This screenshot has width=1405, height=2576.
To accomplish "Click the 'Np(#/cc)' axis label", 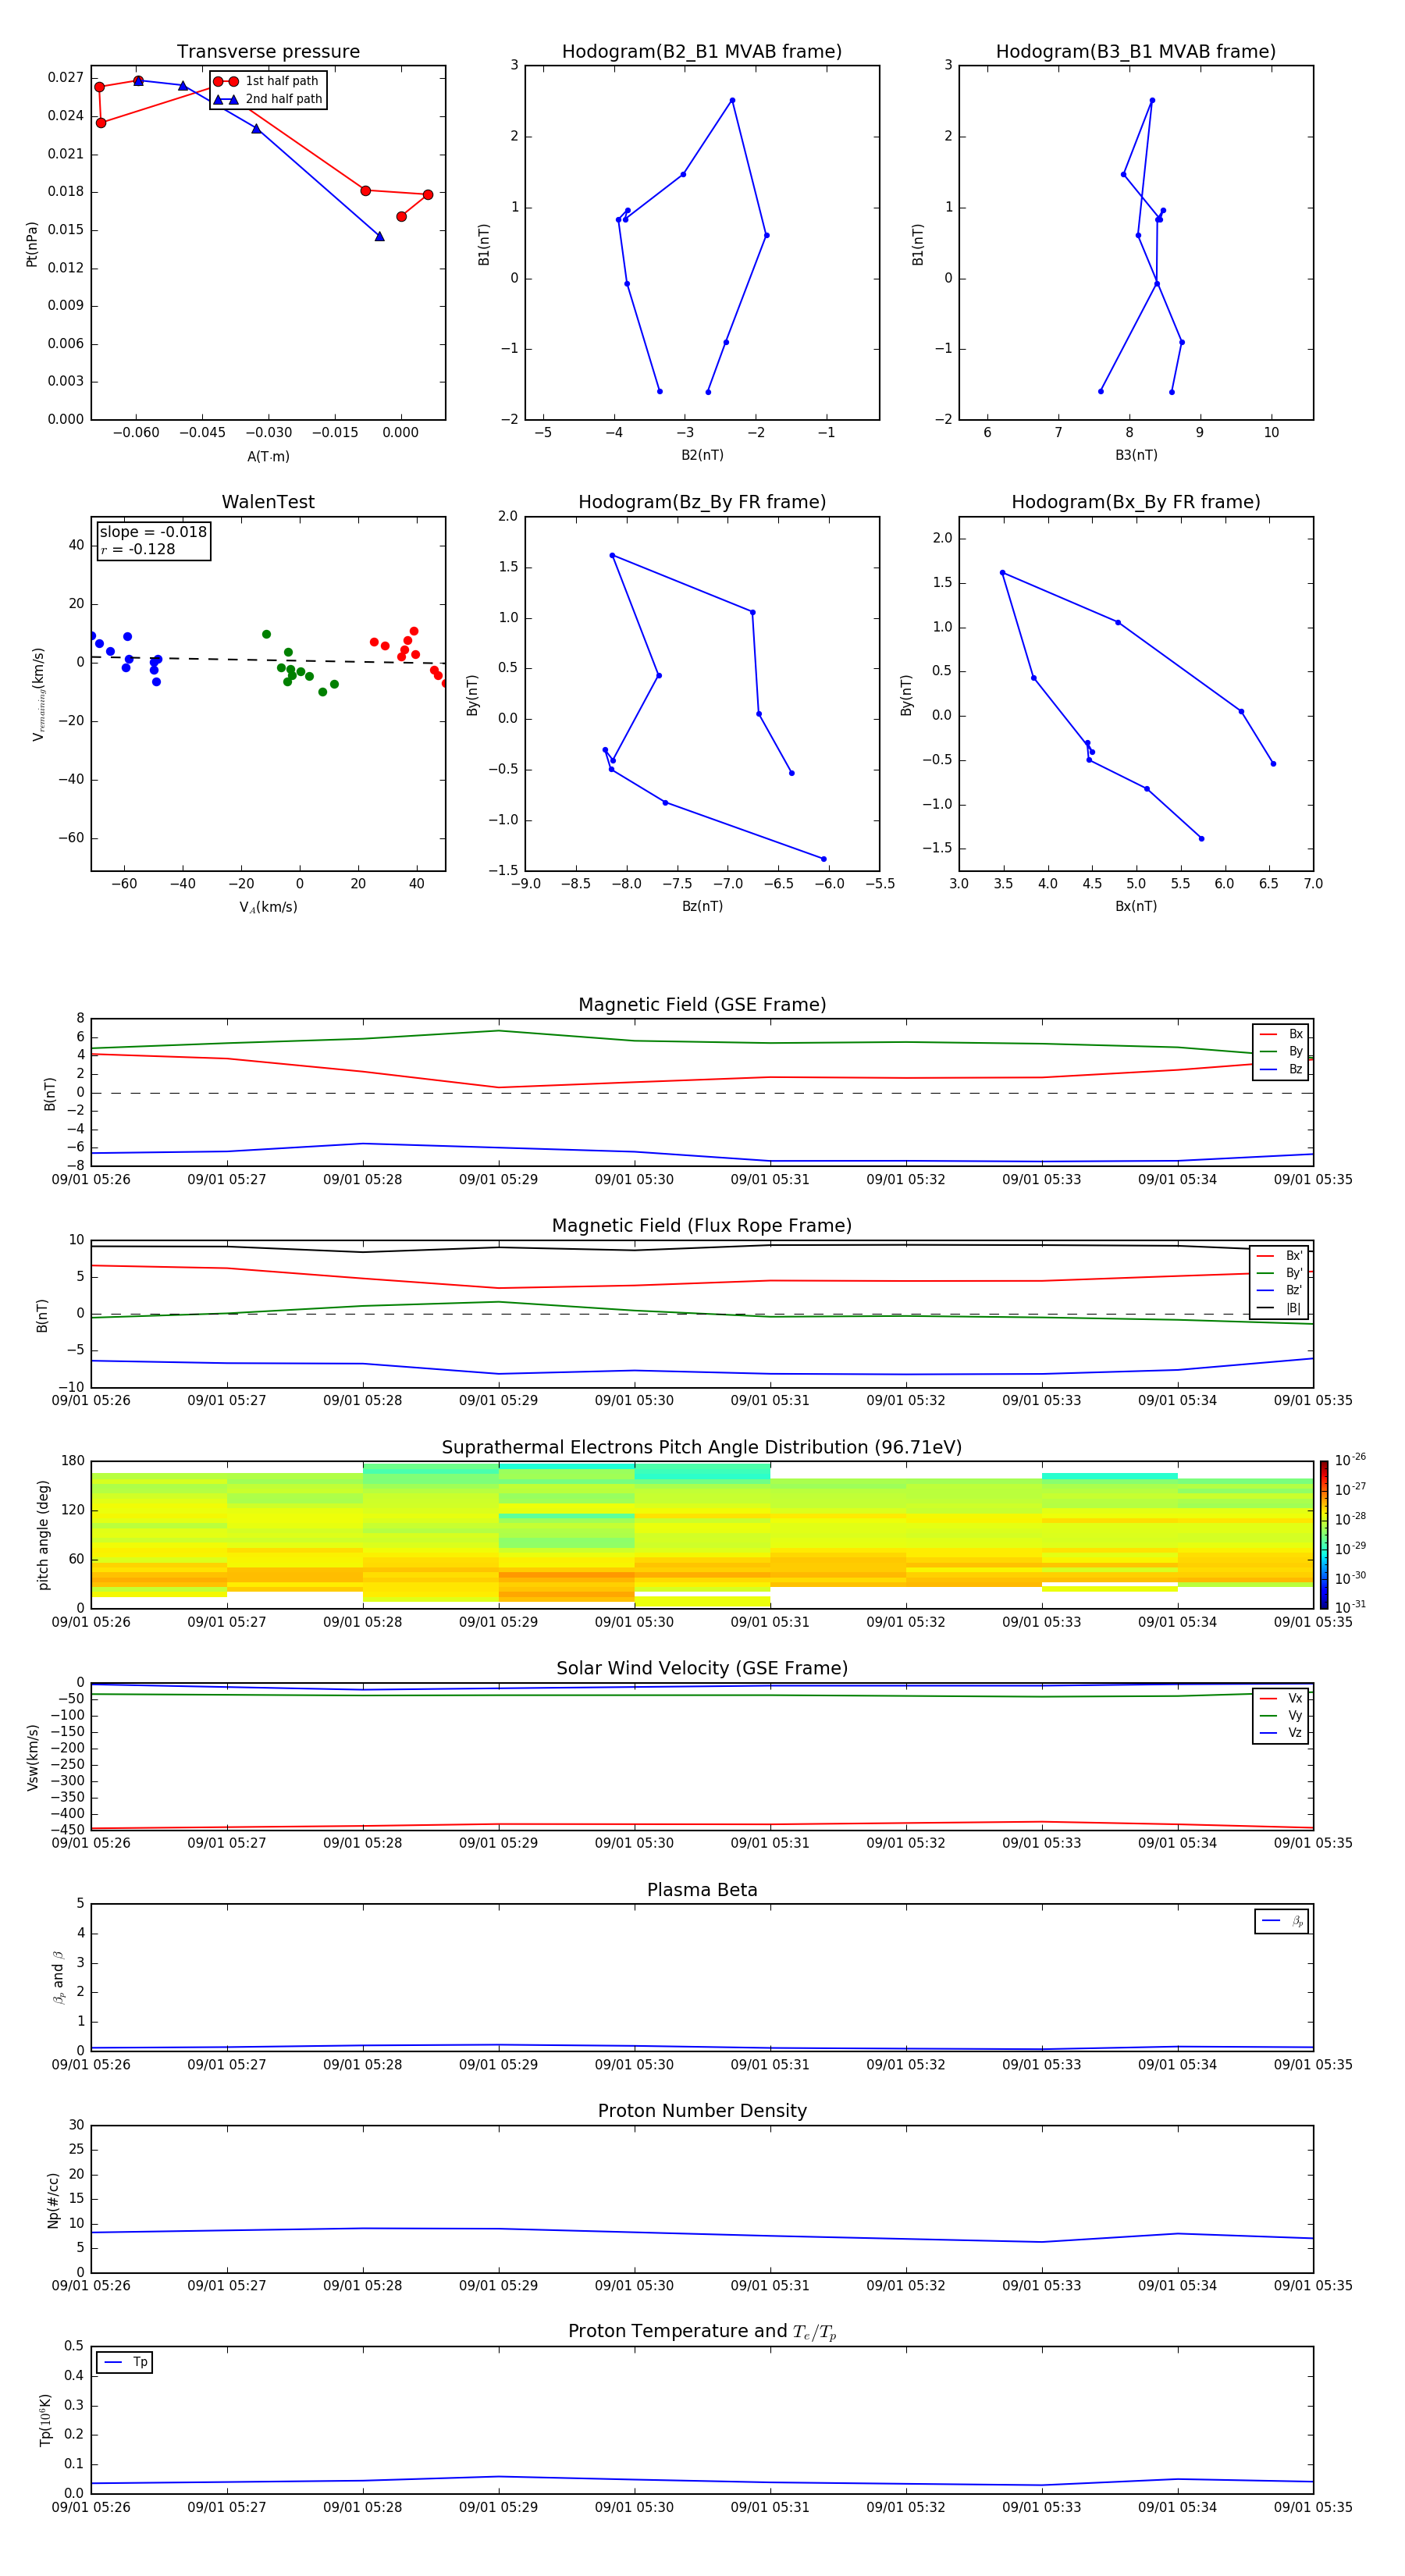I will point(53,2199).
